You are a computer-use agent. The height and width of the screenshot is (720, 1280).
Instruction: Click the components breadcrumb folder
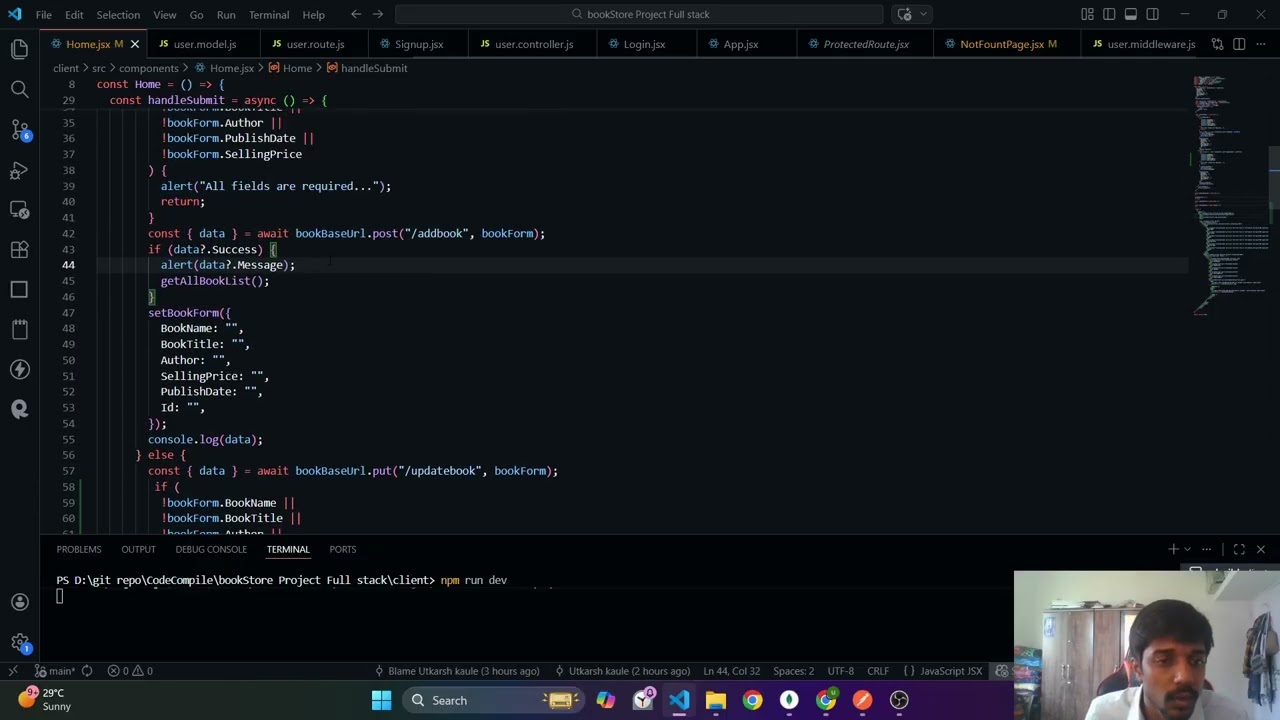(x=148, y=68)
